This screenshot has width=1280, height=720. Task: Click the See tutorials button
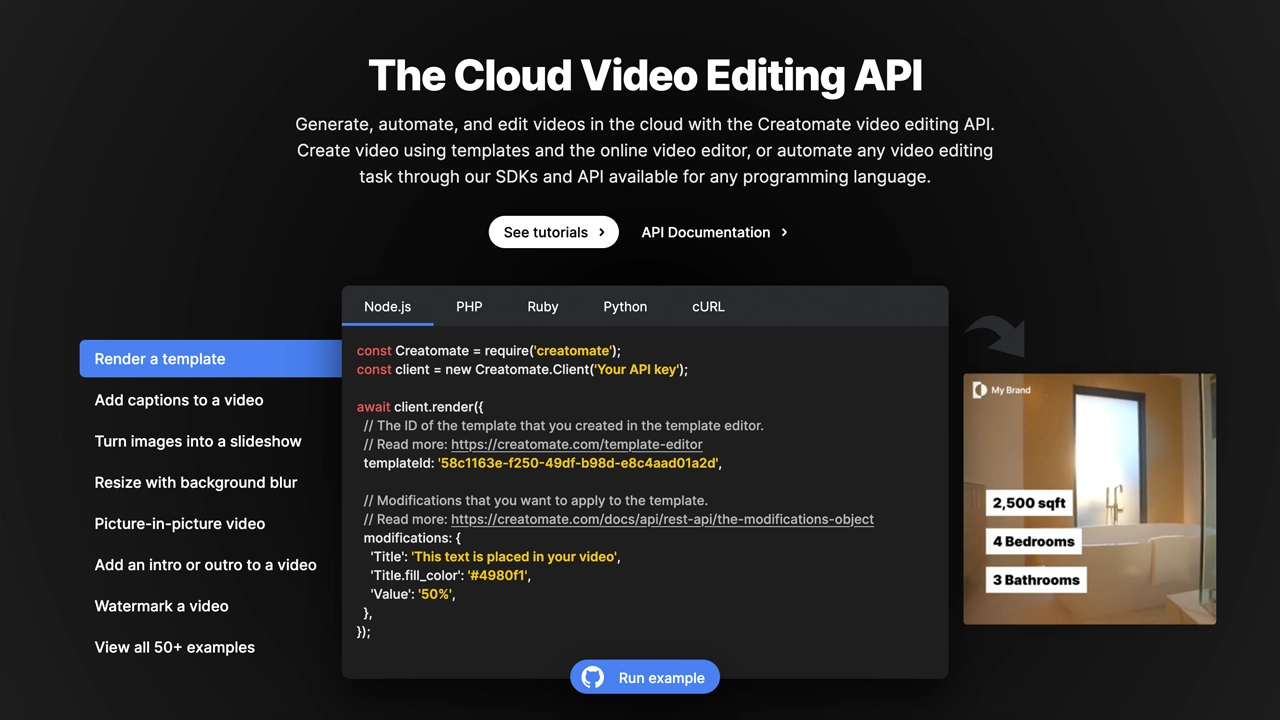[x=554, y=232]
